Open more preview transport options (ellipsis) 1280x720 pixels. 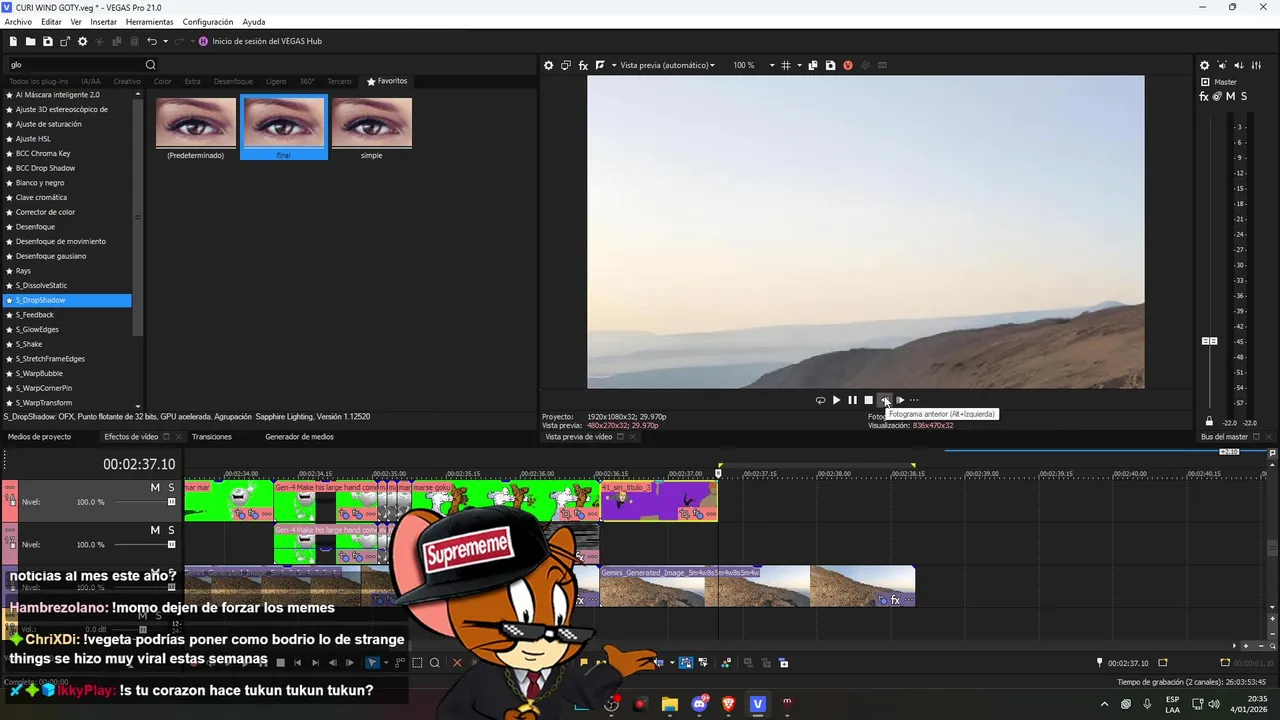[x=914, y=400]
